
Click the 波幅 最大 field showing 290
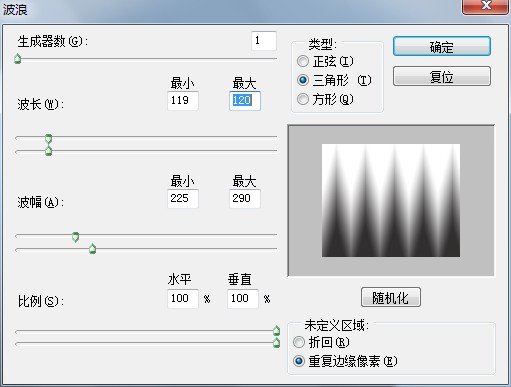click(x=245, y=199)
